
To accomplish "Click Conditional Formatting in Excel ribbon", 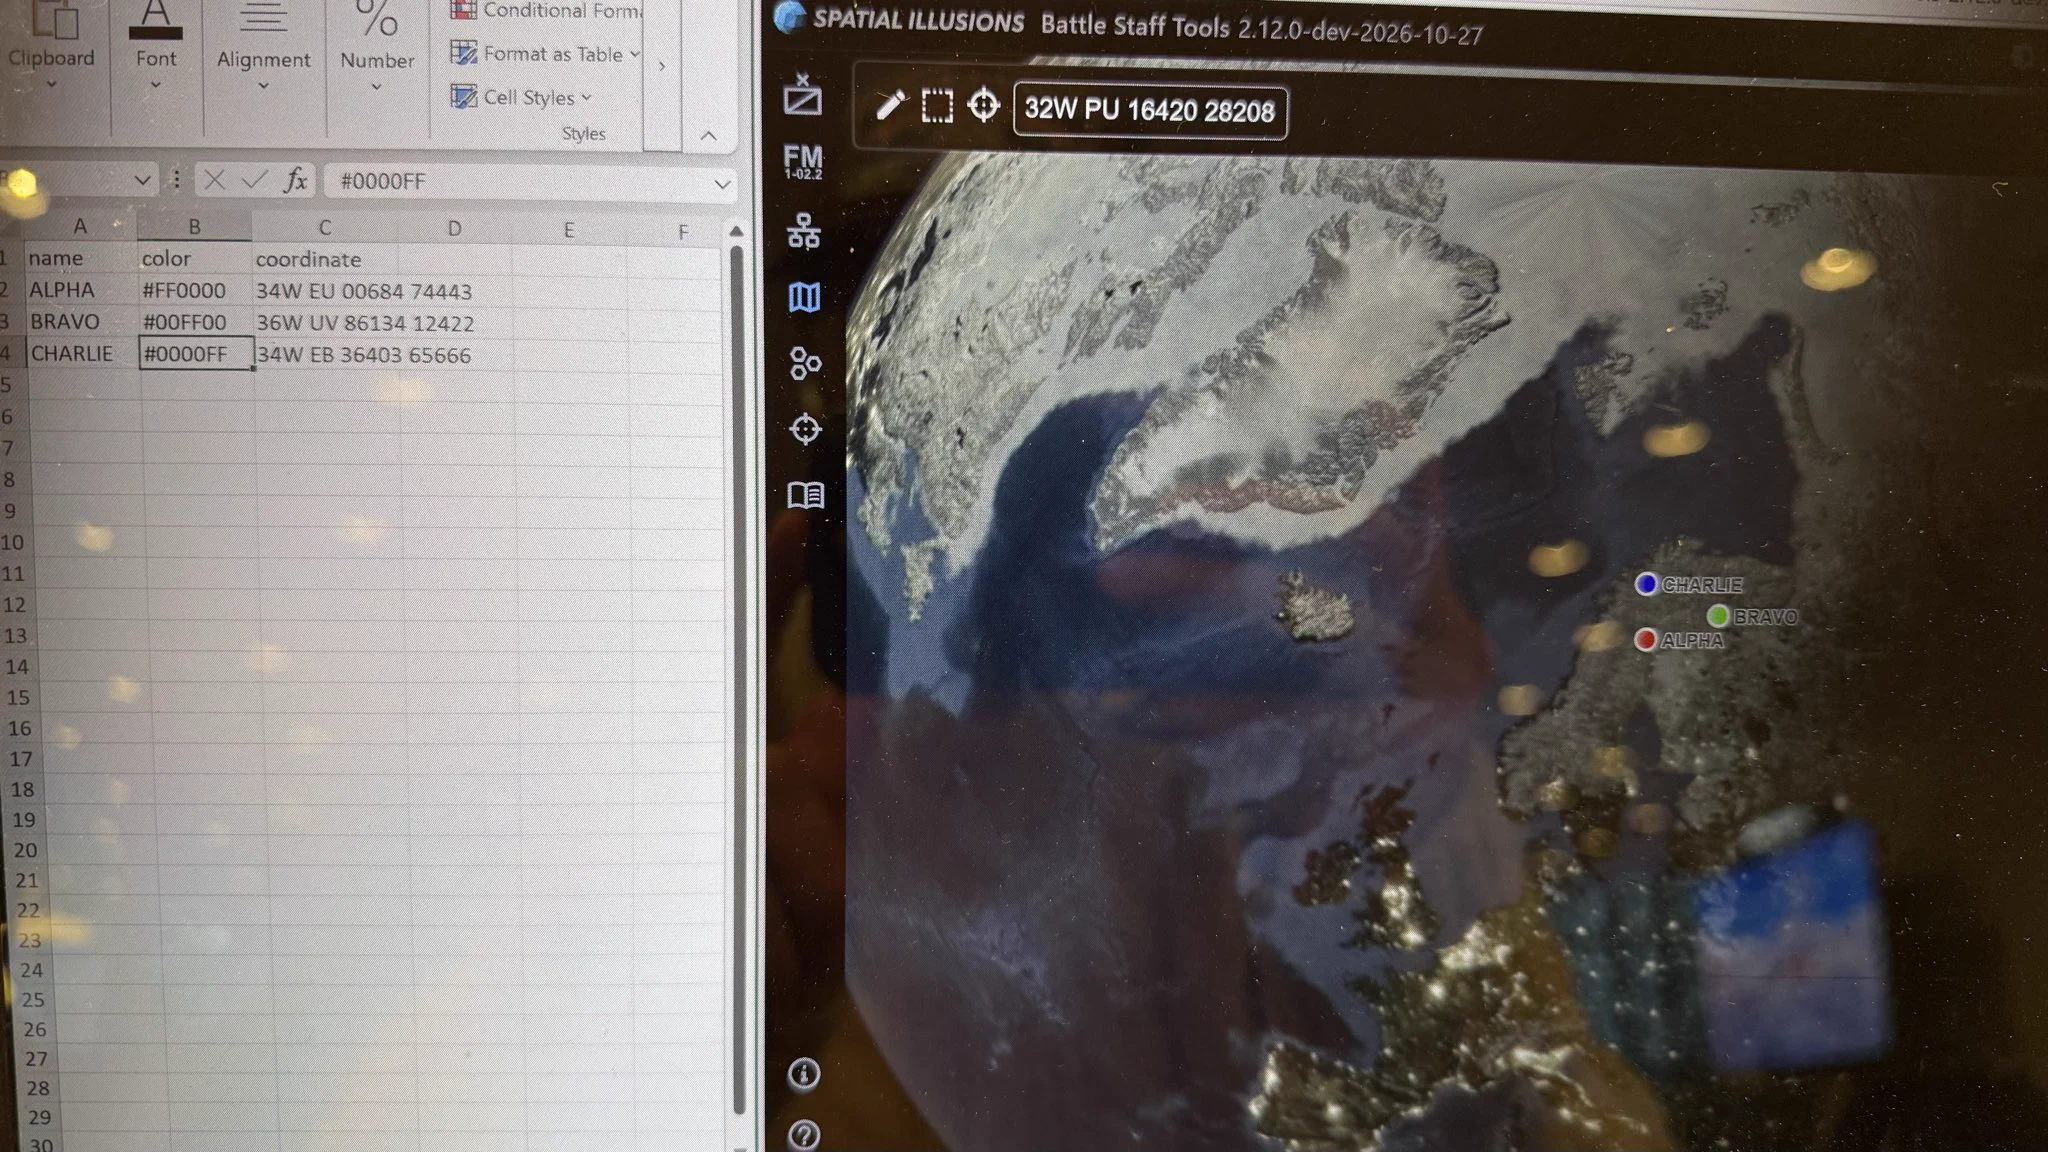I will click(x=546, y=11).
